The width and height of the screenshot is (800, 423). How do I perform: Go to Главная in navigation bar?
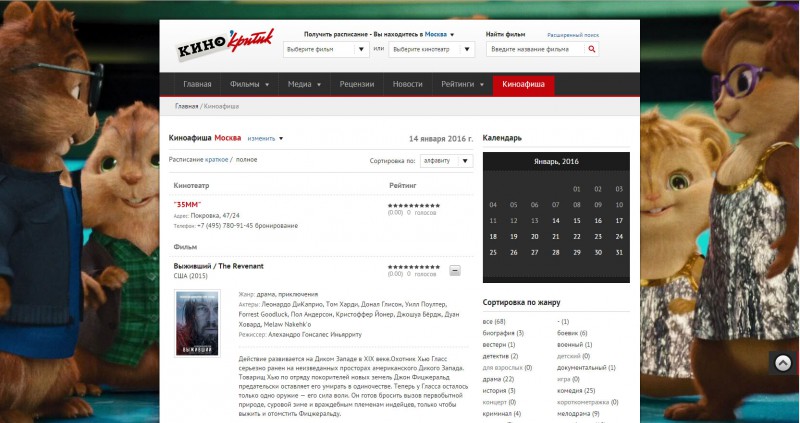197,84
